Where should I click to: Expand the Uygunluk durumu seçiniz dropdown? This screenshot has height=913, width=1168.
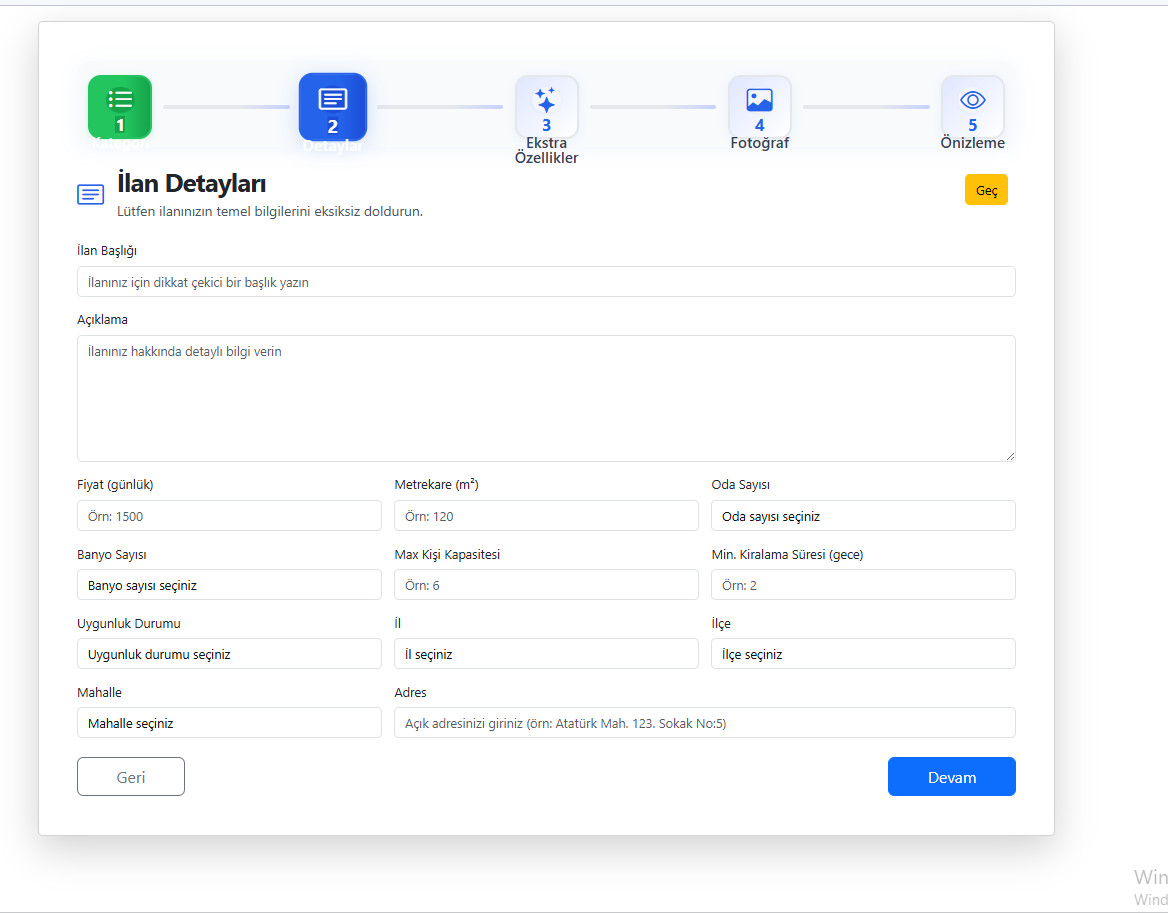tap(229, 655)
